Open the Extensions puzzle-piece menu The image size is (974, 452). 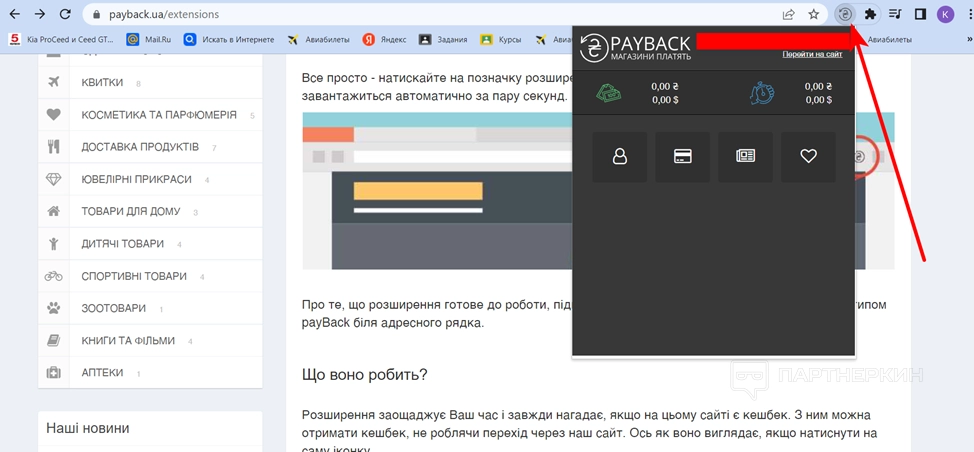(870, 14)
